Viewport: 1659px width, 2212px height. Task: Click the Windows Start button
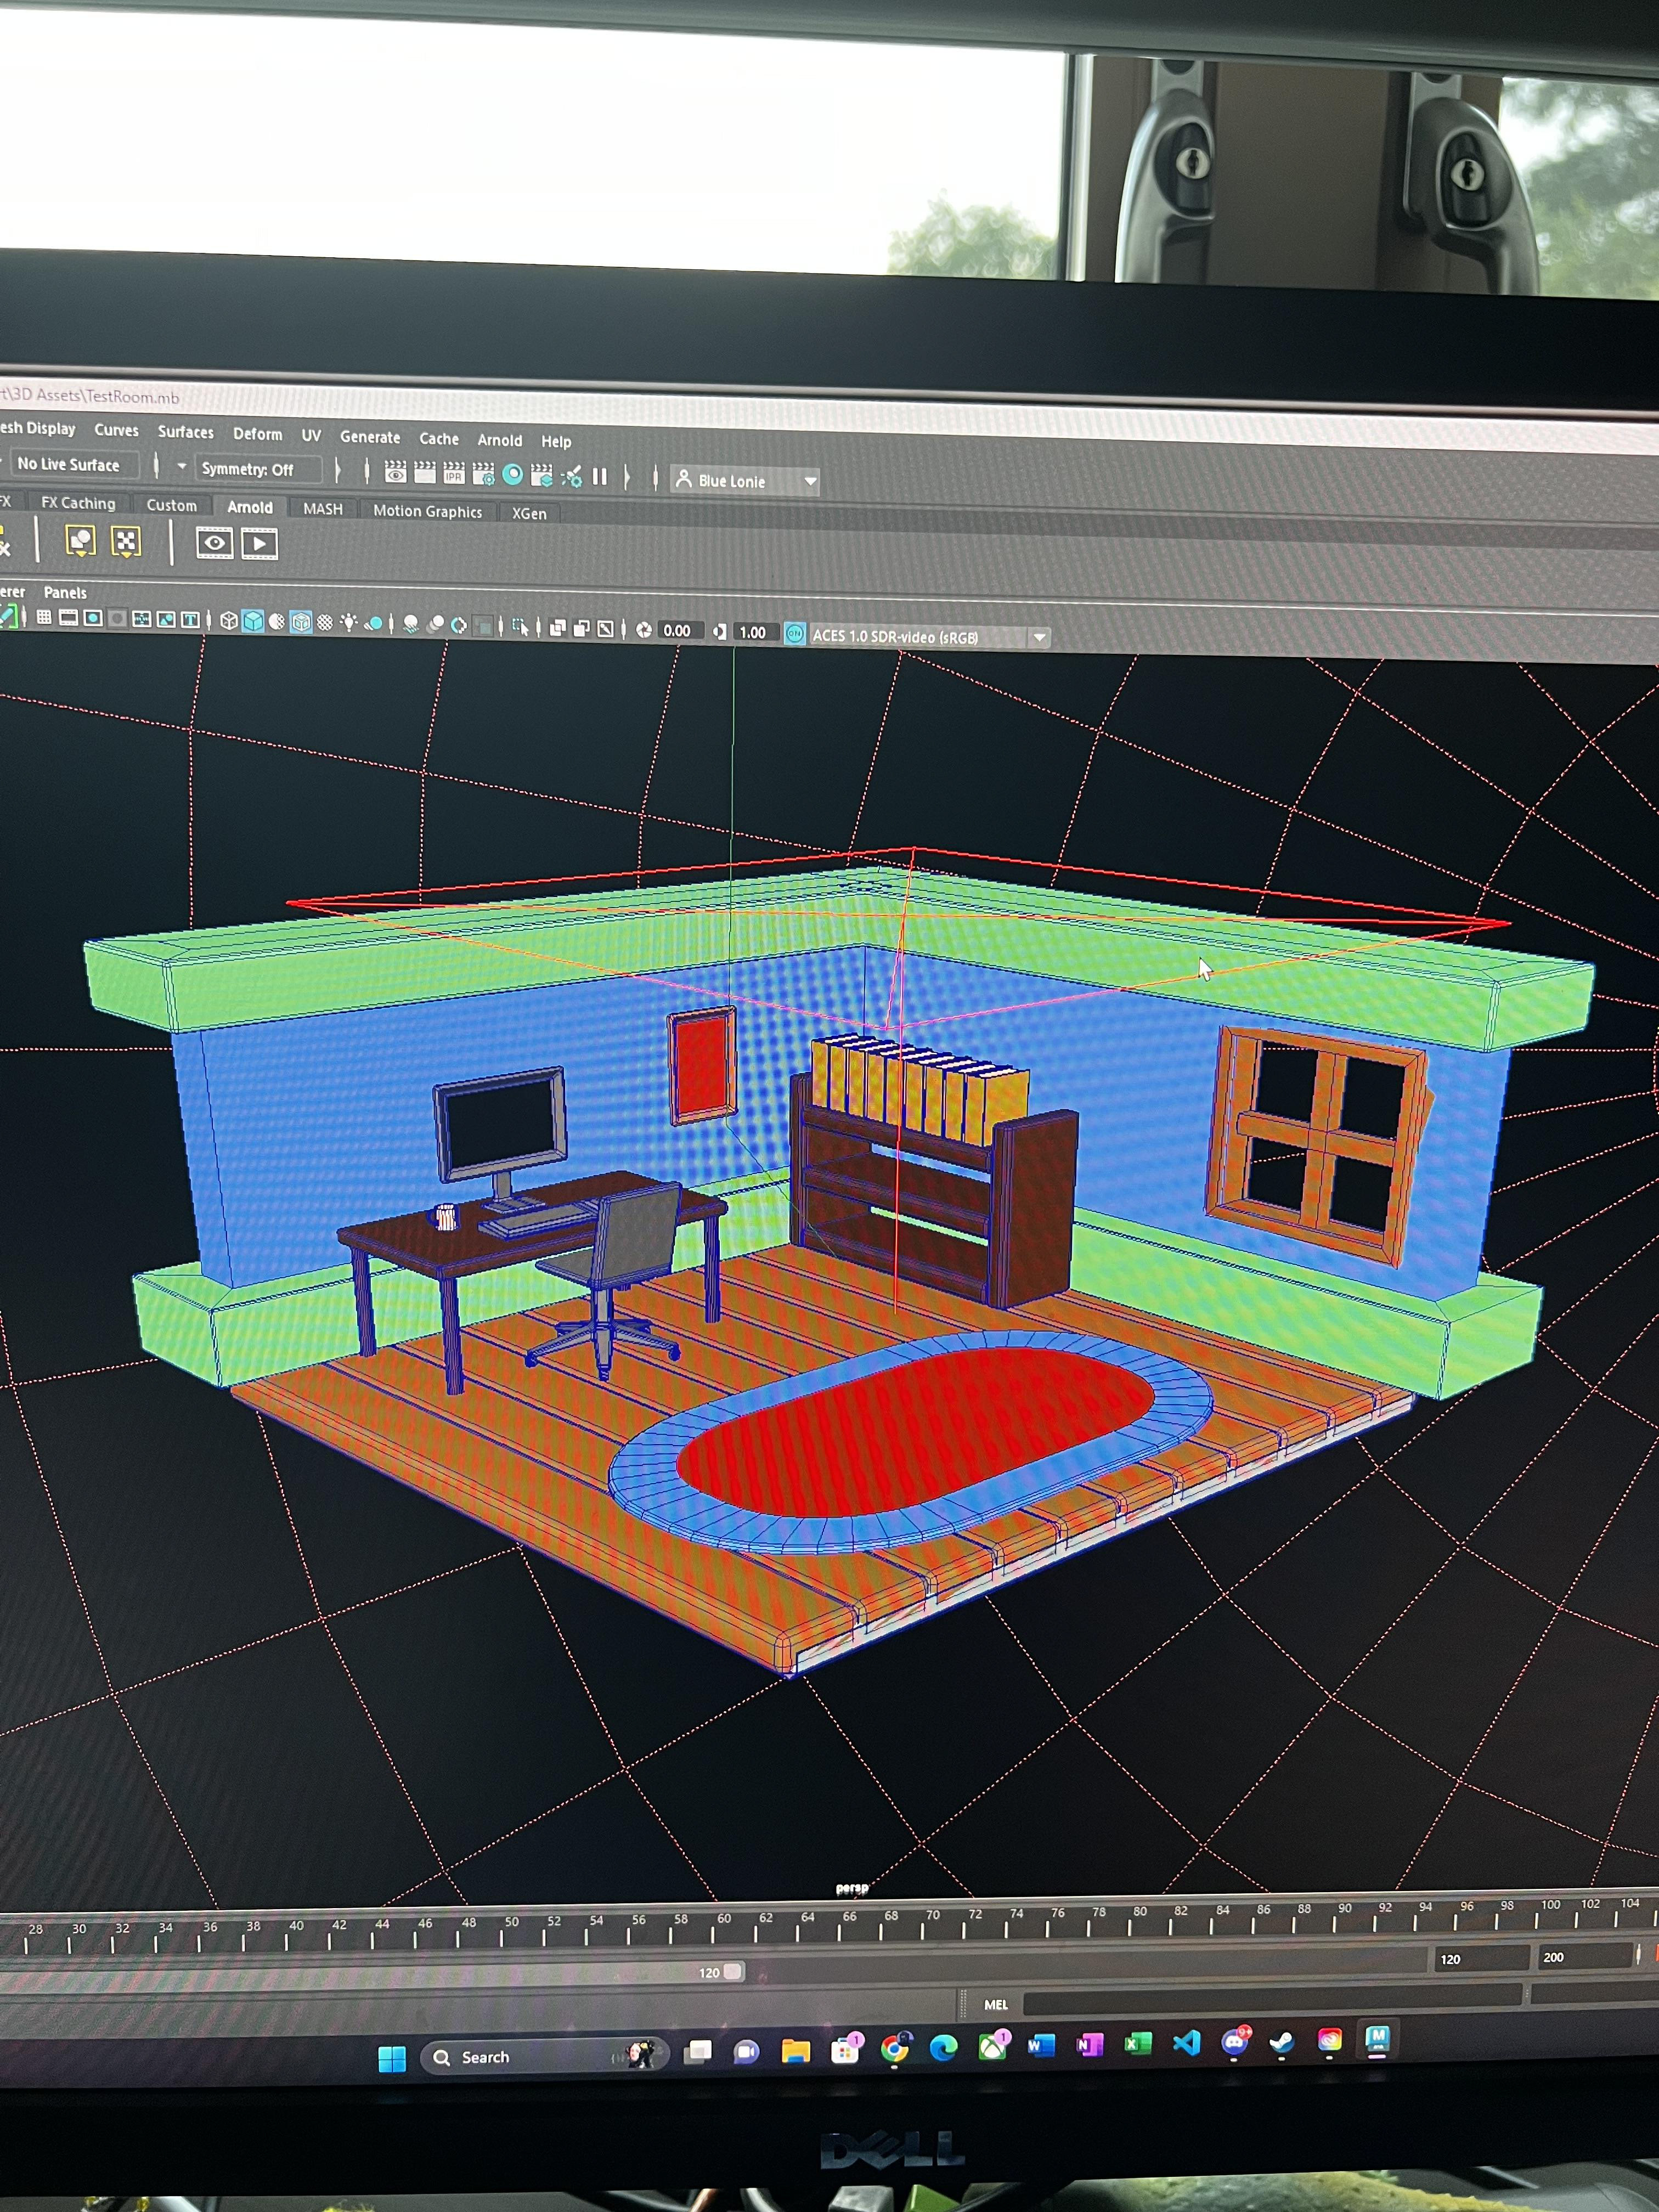(392, 2059)
